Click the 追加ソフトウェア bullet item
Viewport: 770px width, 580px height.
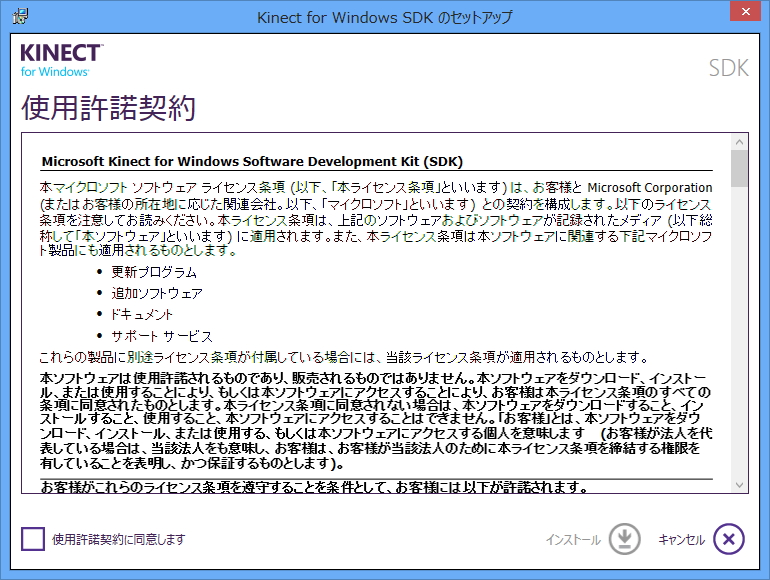point(157,293)
